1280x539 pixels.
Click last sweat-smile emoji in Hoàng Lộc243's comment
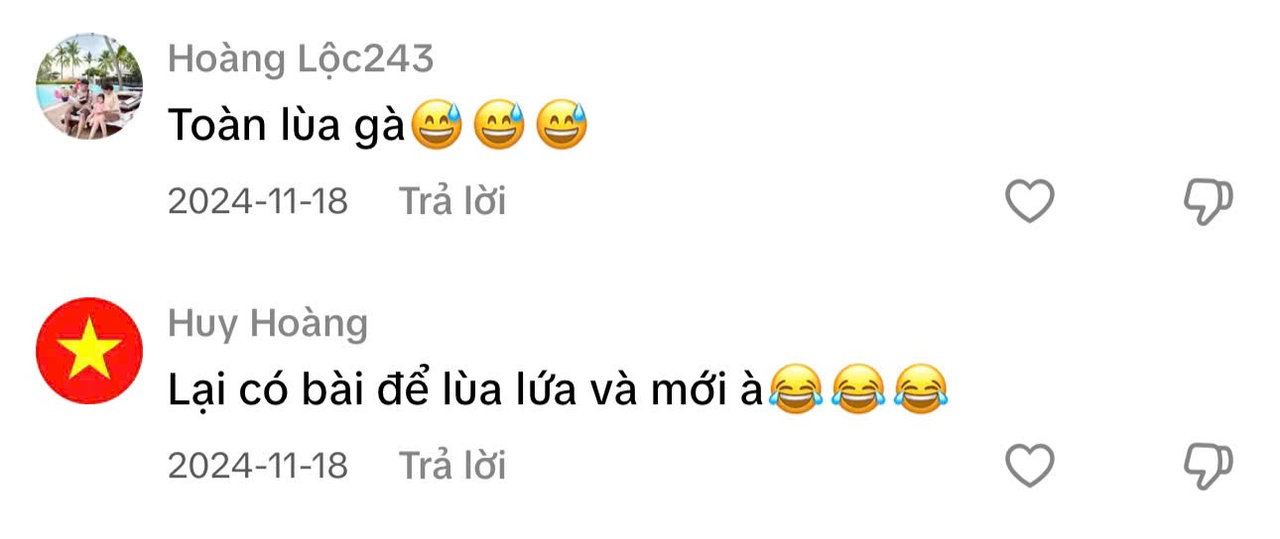(x=562, y=127)
